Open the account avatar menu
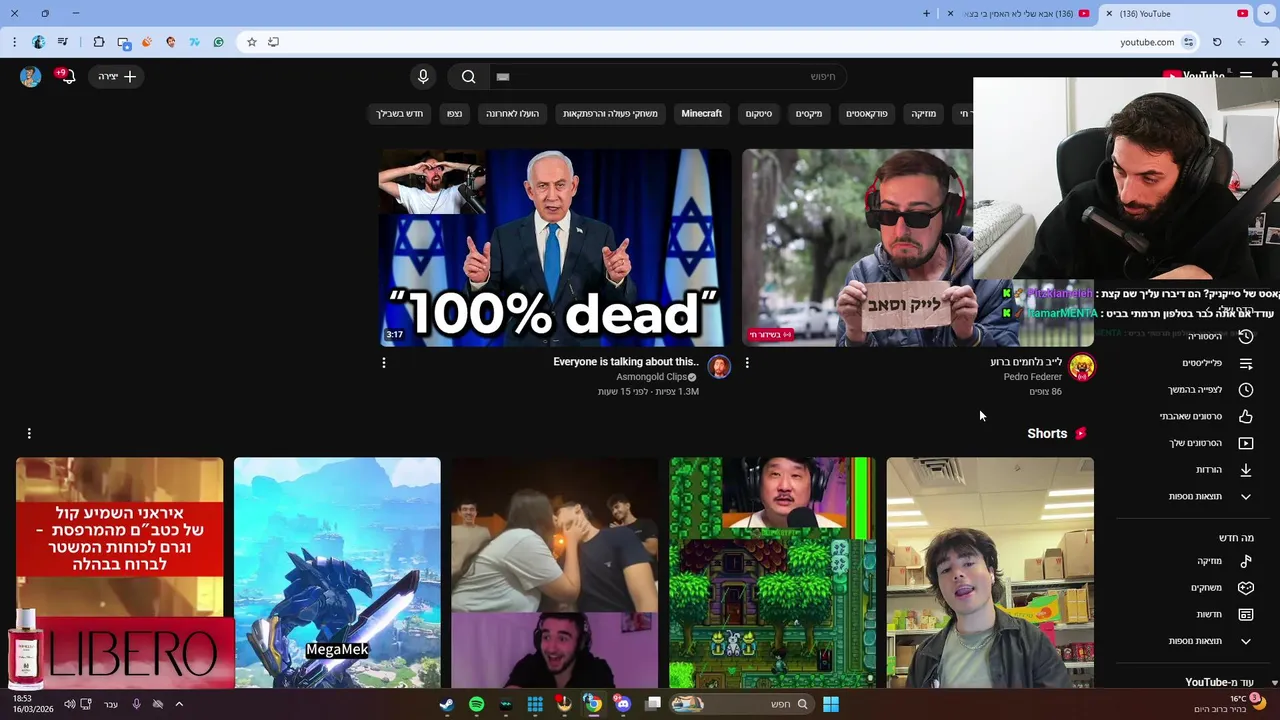 pyautogui.click(x=30, y=77)
